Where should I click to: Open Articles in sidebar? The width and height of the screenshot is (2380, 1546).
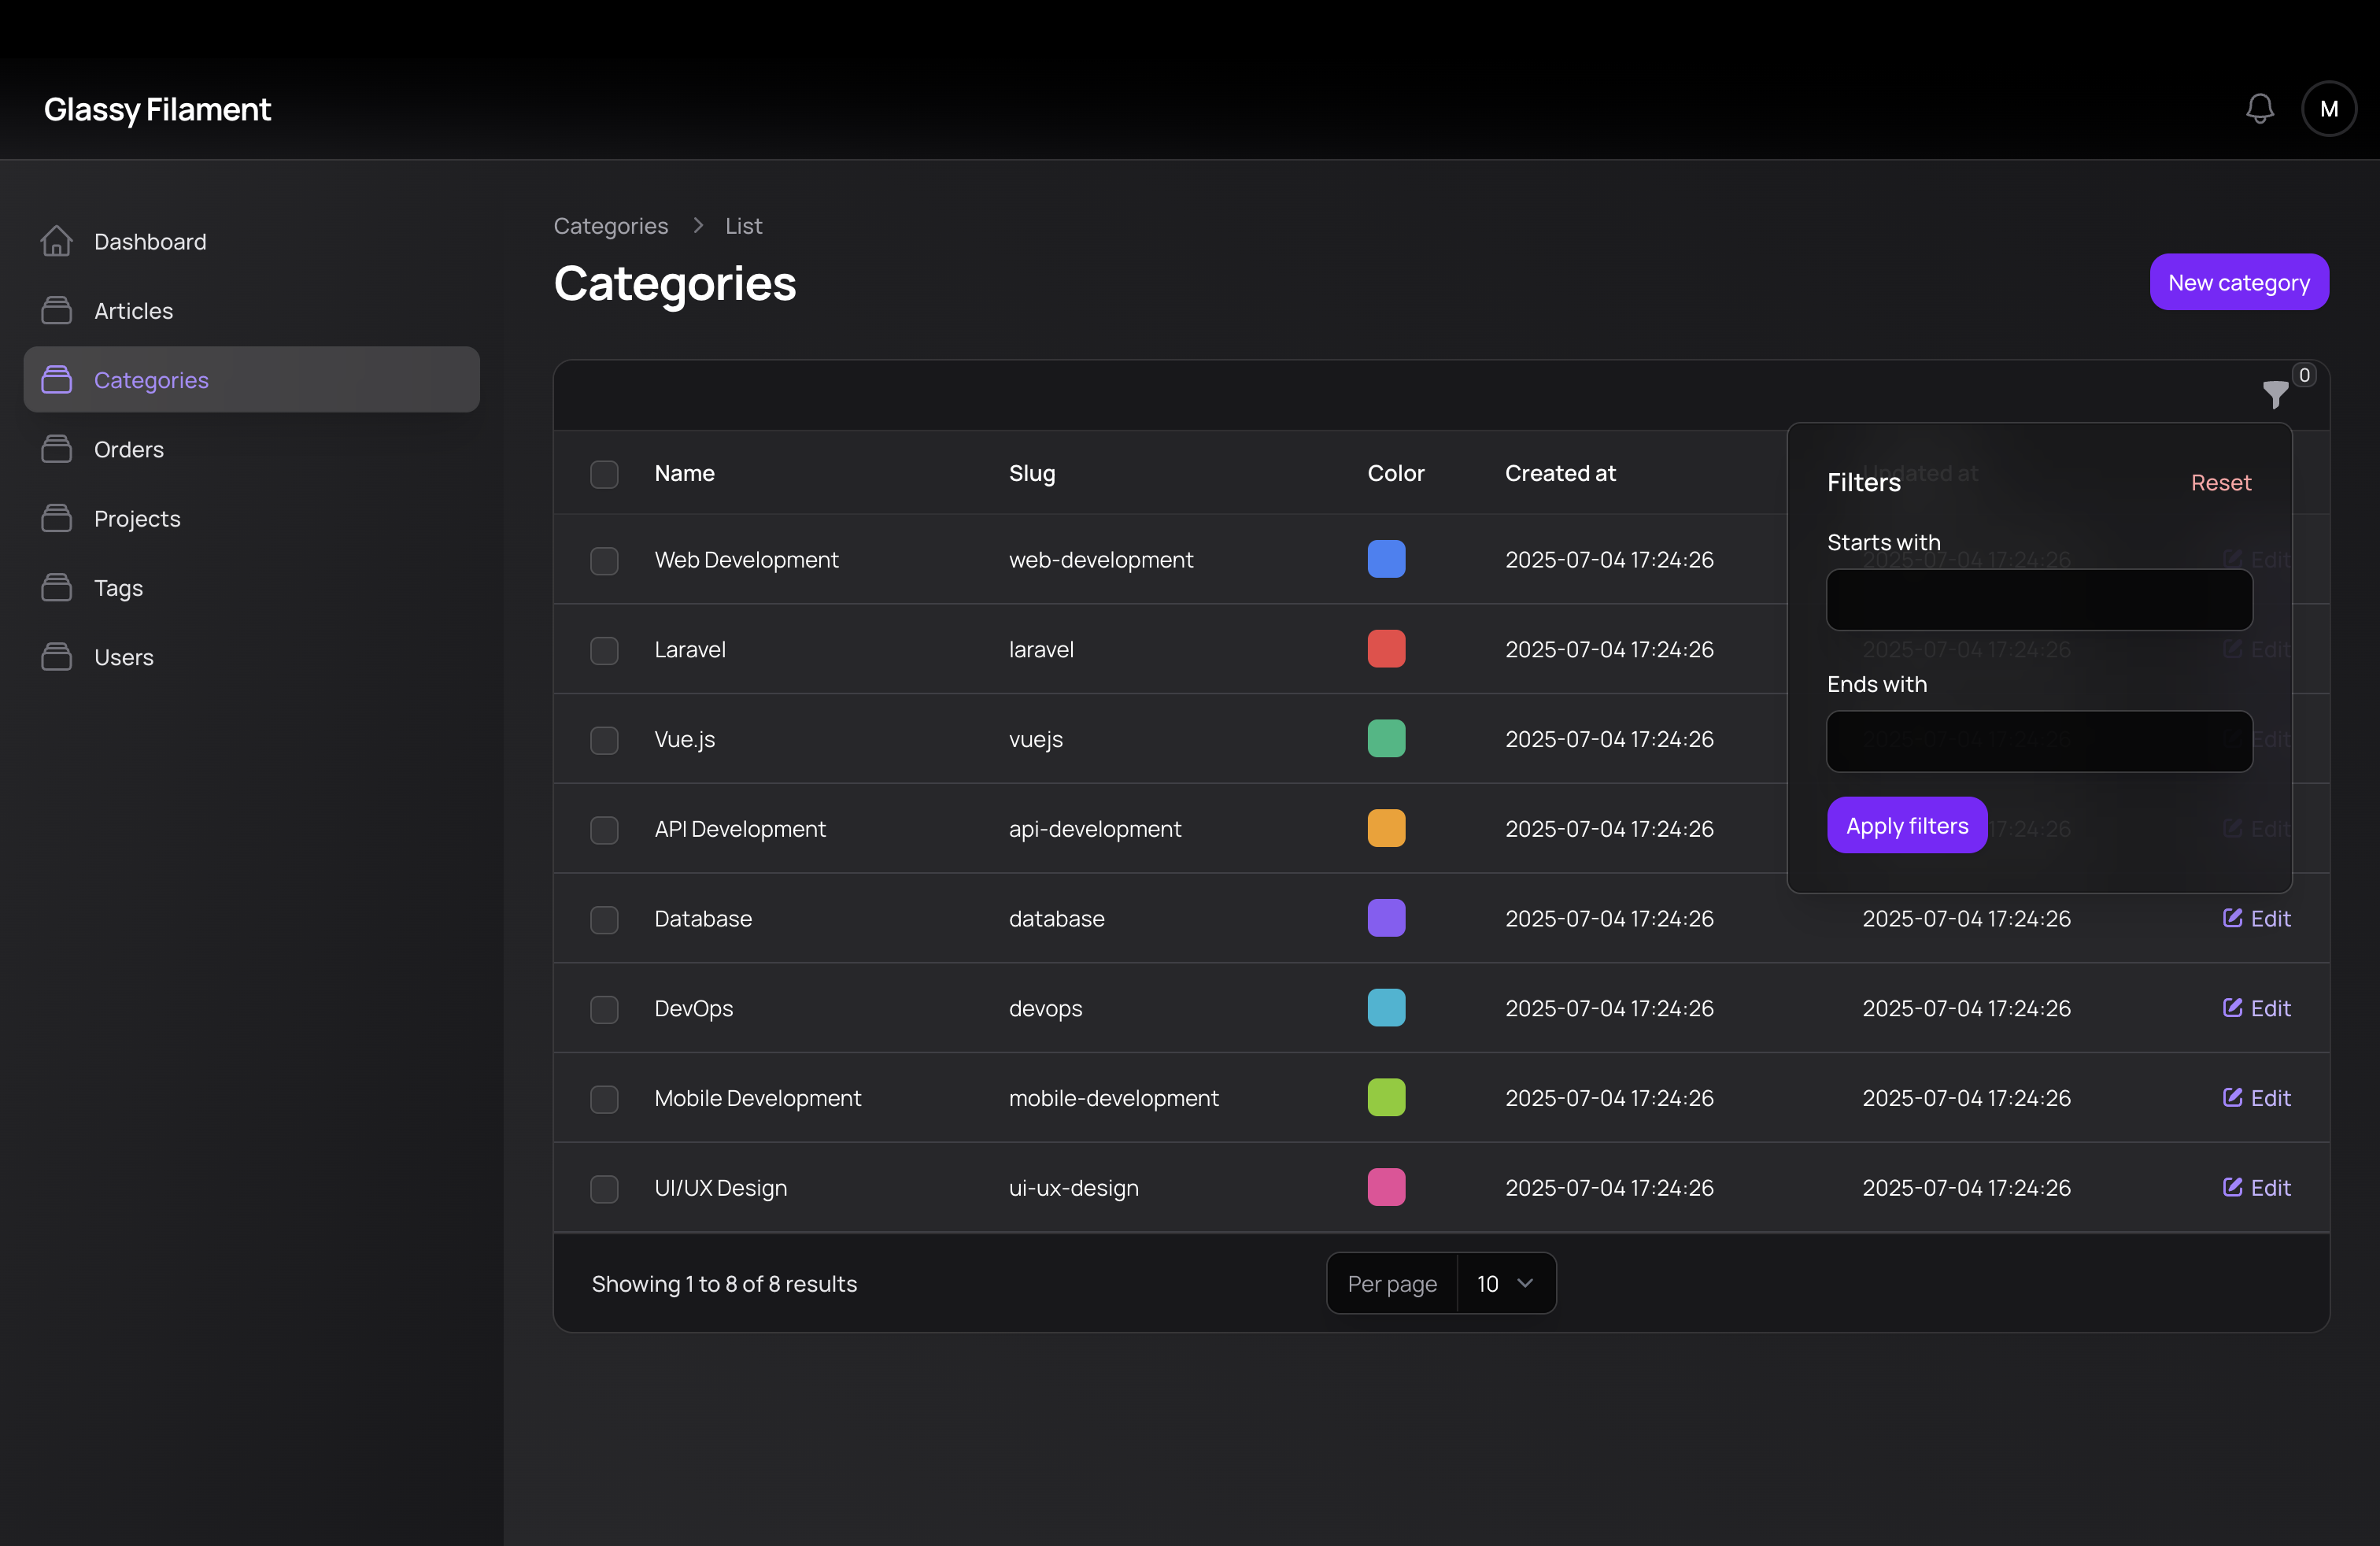coord(251,311)
